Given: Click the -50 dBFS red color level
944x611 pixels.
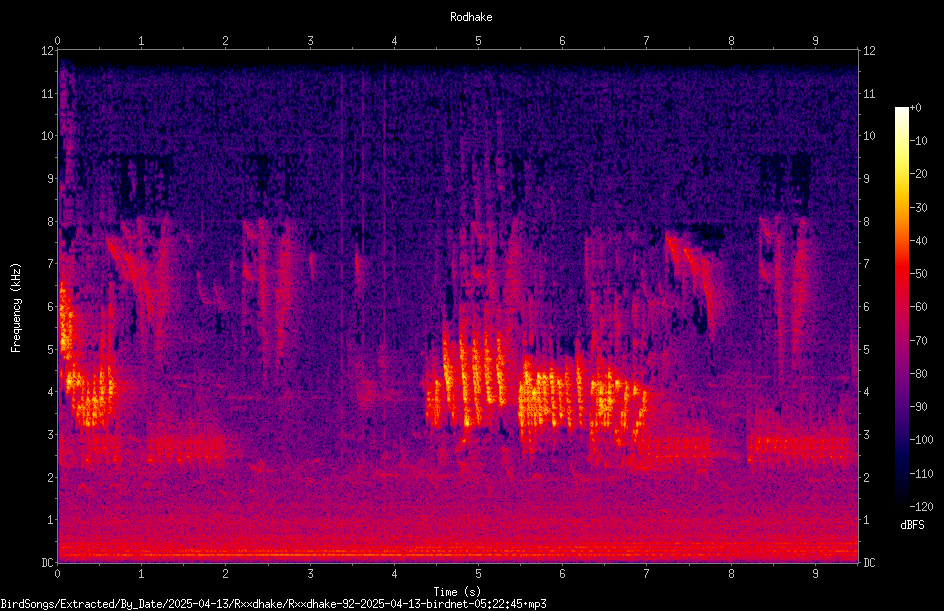Looking at the screenshot, I should (901, 273).
